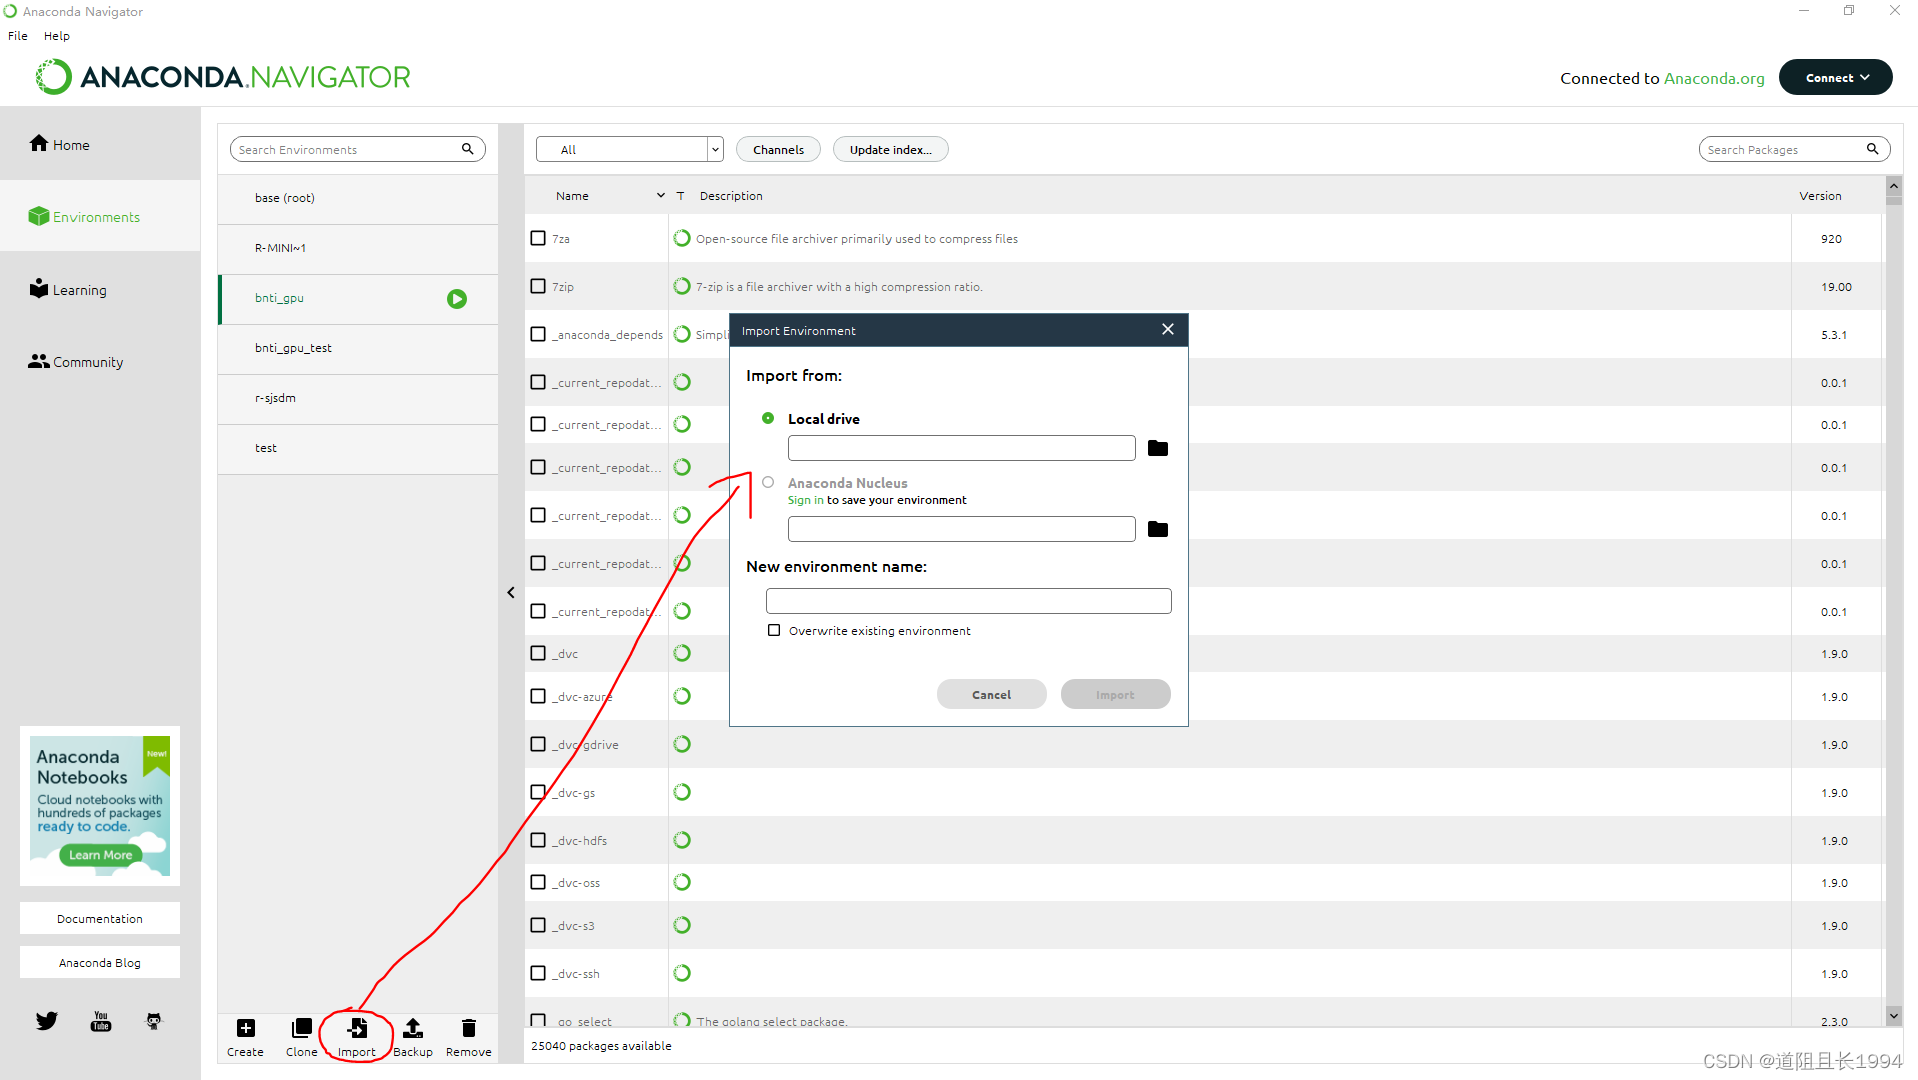Click the Search Environments magnifier icon

point(467,149)
